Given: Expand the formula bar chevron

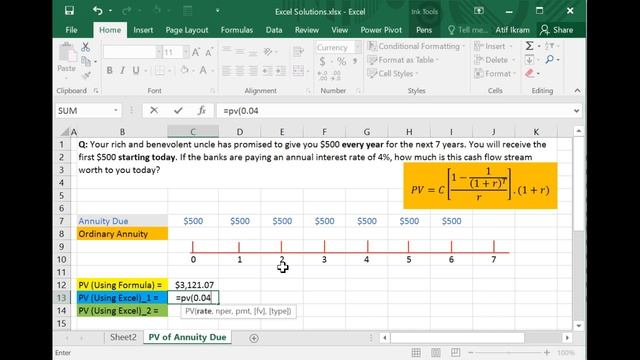Looking at the screenshot, I should click(576, 111).
